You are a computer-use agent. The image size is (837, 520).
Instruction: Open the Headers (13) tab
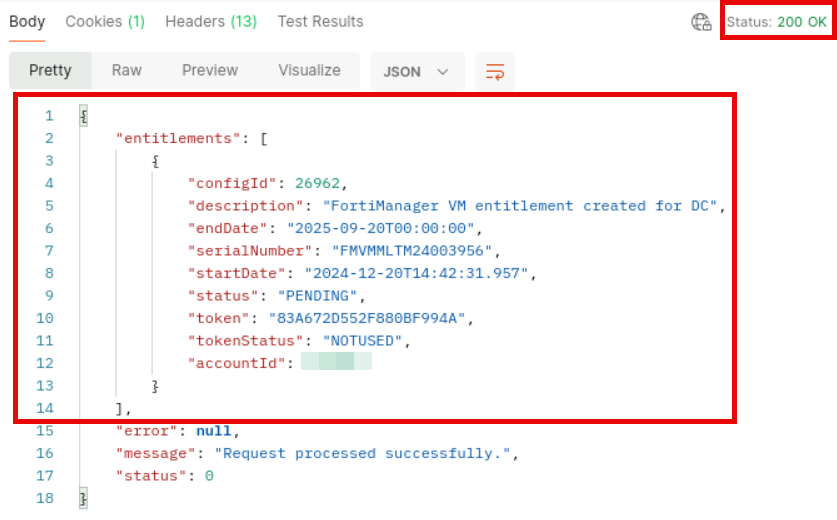coord(211,22)
